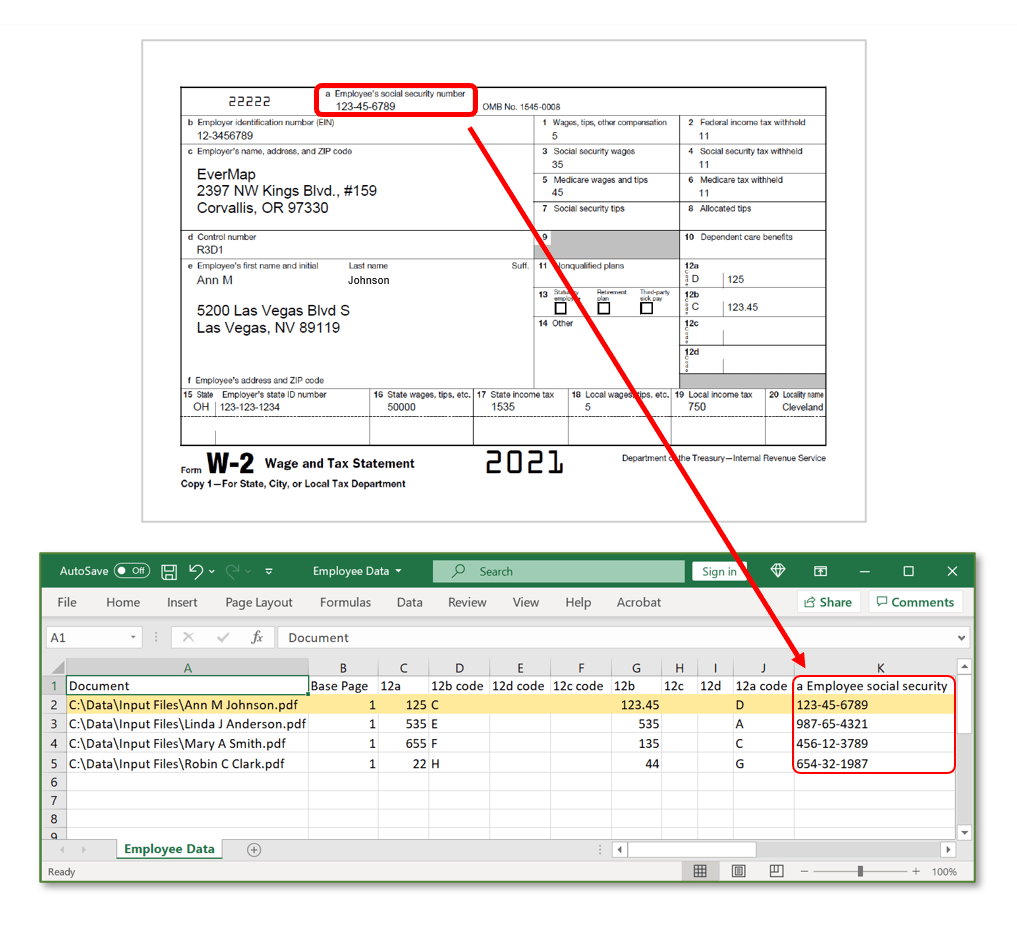Open the Formulas ribbon tab
Image resolution: width=1017 pixels, height=931 pixels.
[345, 602]
